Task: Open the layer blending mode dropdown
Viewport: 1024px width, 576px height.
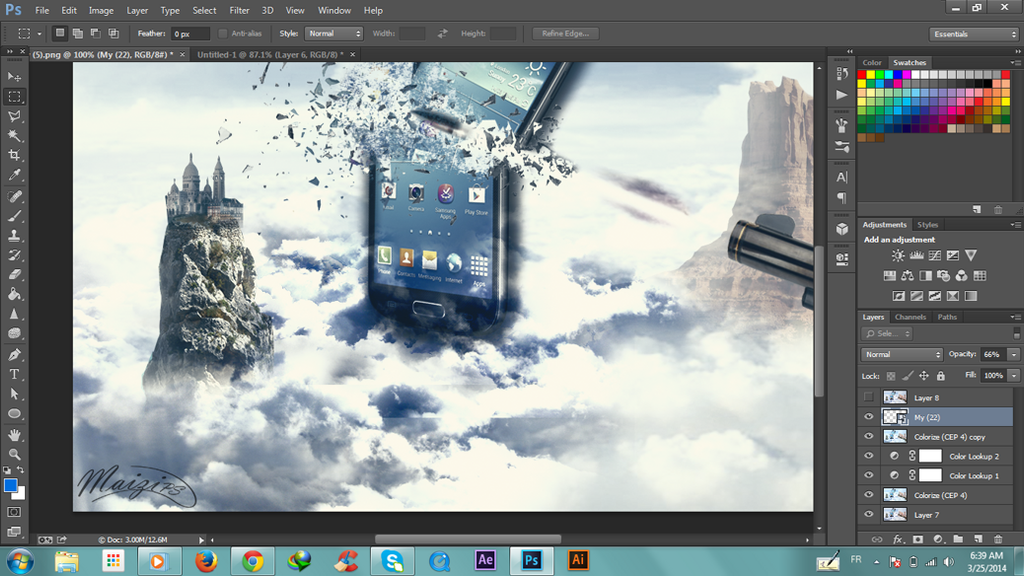Action: 900,354
